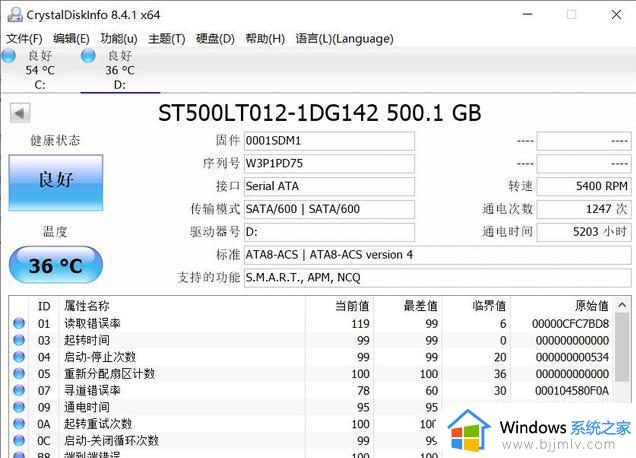Viewport: 636px width, 458px height.
Task: Click the status dot for 寻道错误率 row
Action: (18, 391)
